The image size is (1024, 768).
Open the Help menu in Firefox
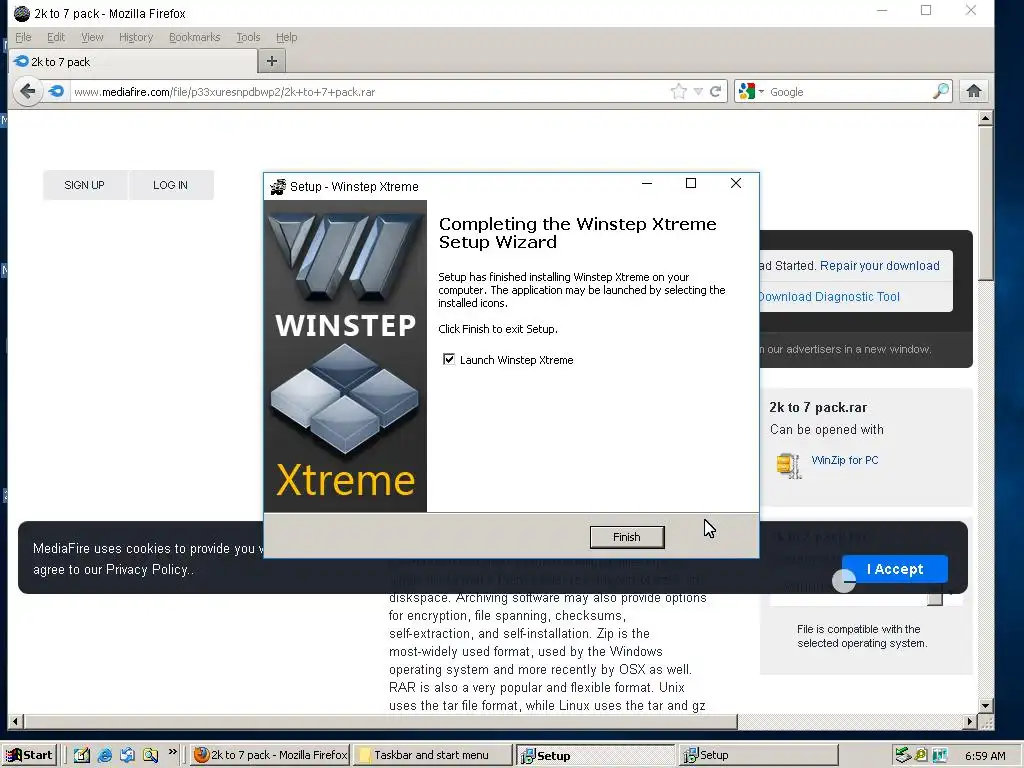286,37
